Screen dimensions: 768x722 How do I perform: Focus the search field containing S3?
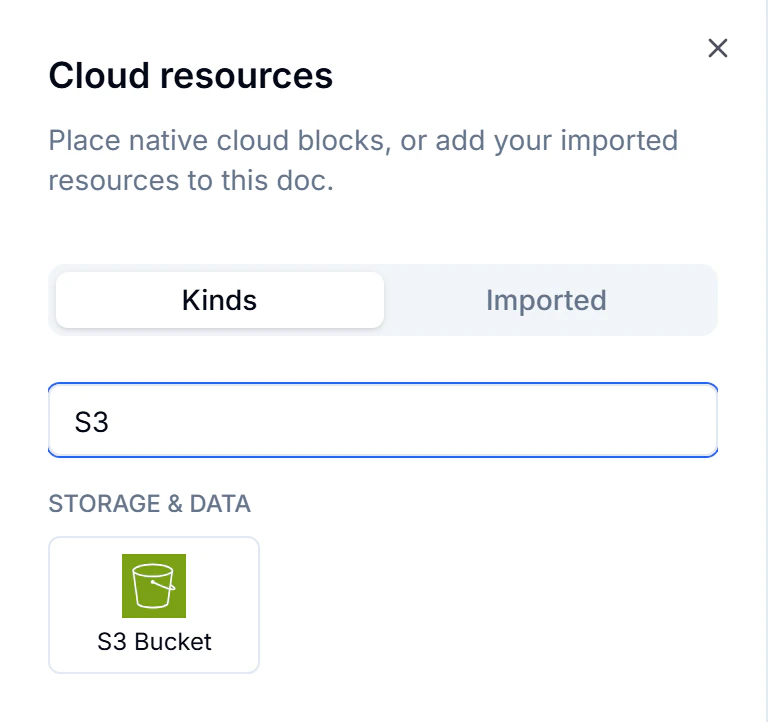click(383, 420)
